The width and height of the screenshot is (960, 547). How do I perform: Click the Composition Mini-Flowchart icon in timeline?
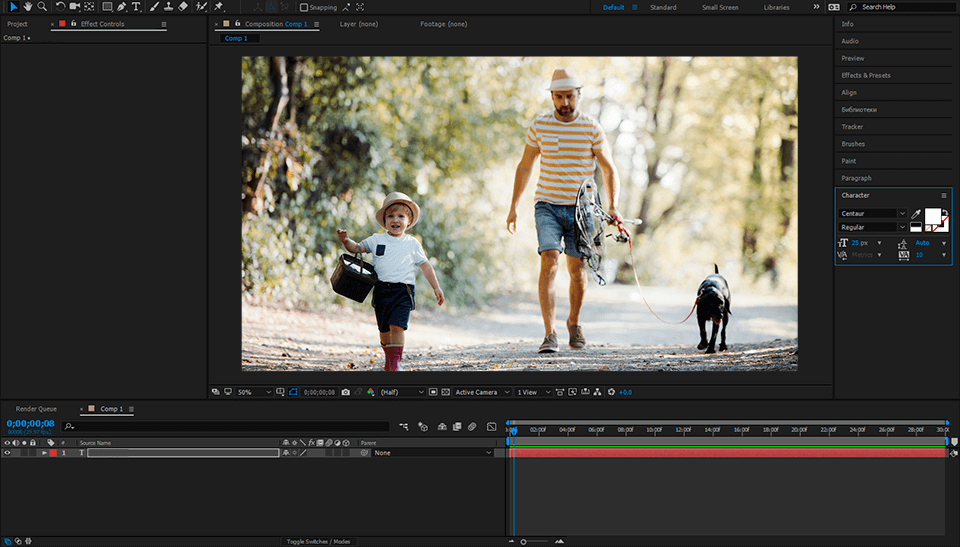click(403, 426)
